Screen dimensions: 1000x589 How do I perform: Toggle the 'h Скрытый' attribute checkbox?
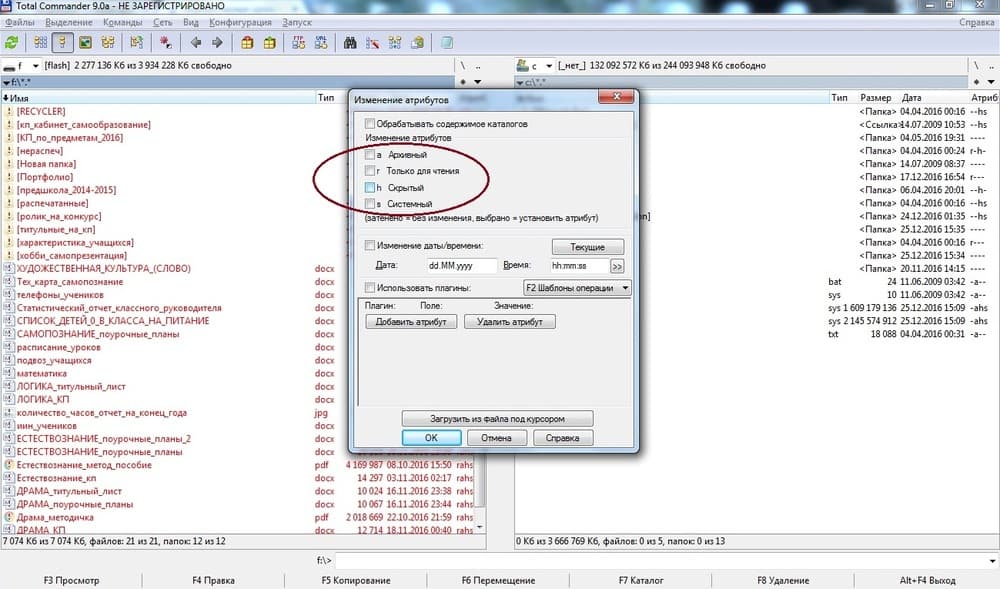[370, 187]
